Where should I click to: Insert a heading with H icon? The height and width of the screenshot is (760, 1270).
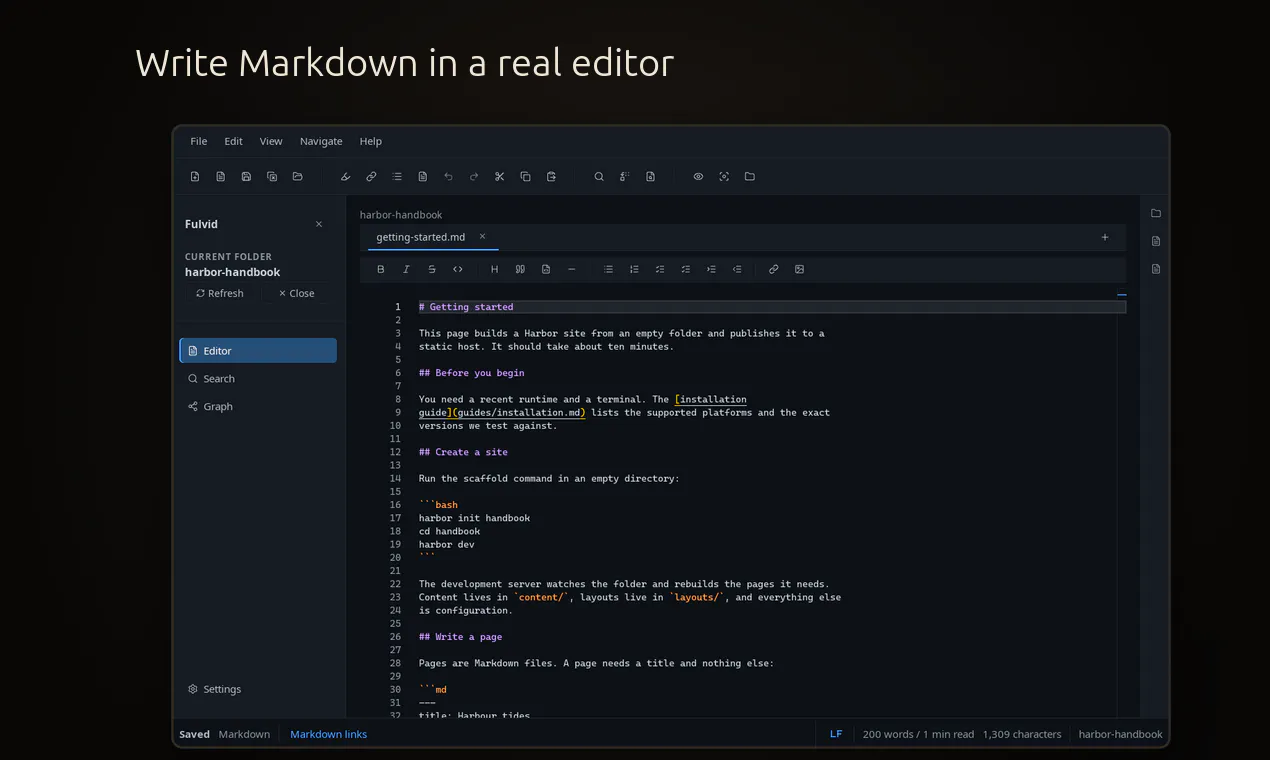[494, 269]
